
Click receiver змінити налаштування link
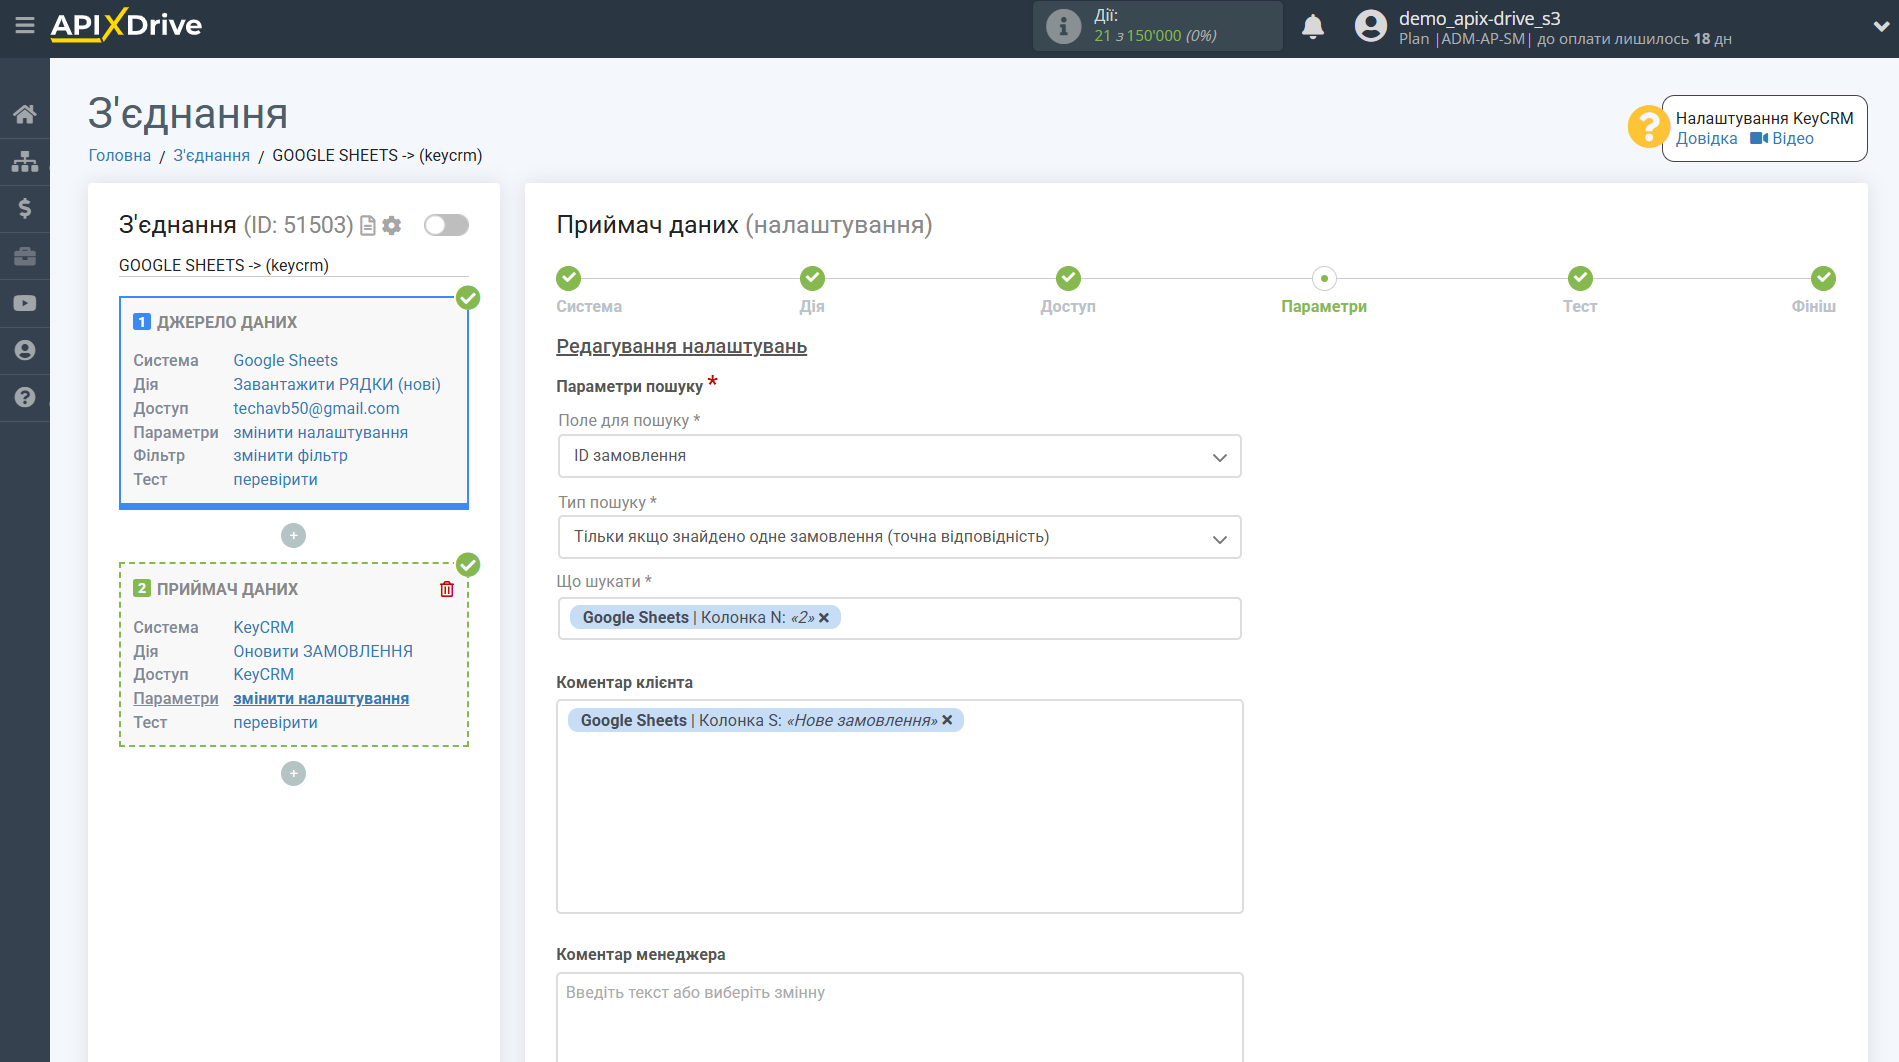click(321, 699)
